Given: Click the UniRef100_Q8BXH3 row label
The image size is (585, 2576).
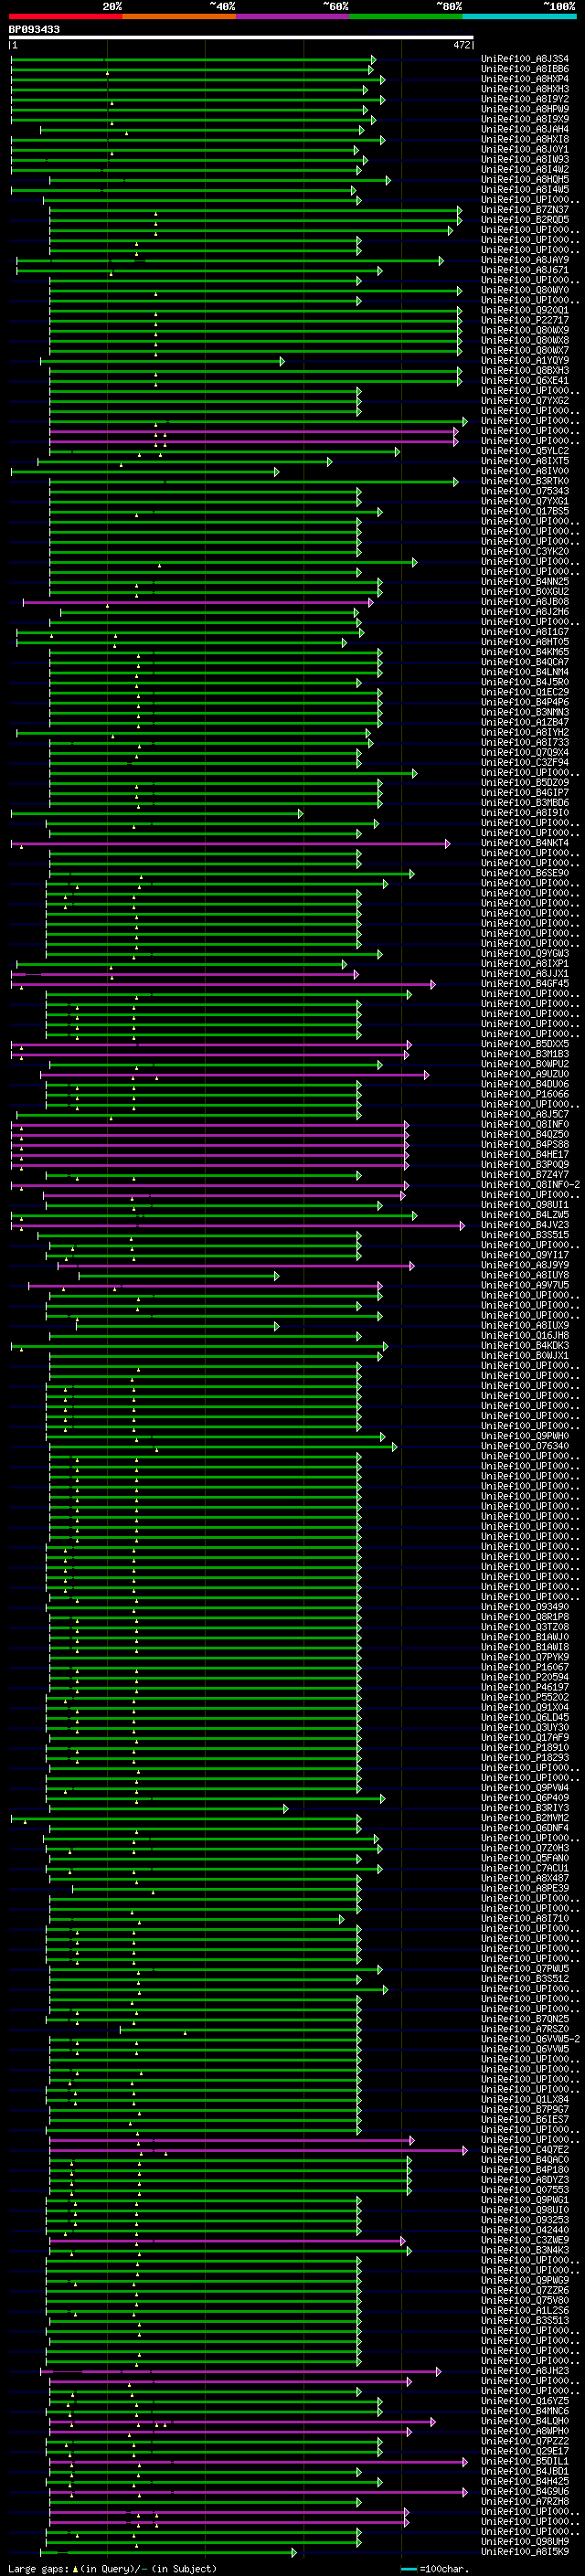Looking at the screenshot, I should (525, 370).
